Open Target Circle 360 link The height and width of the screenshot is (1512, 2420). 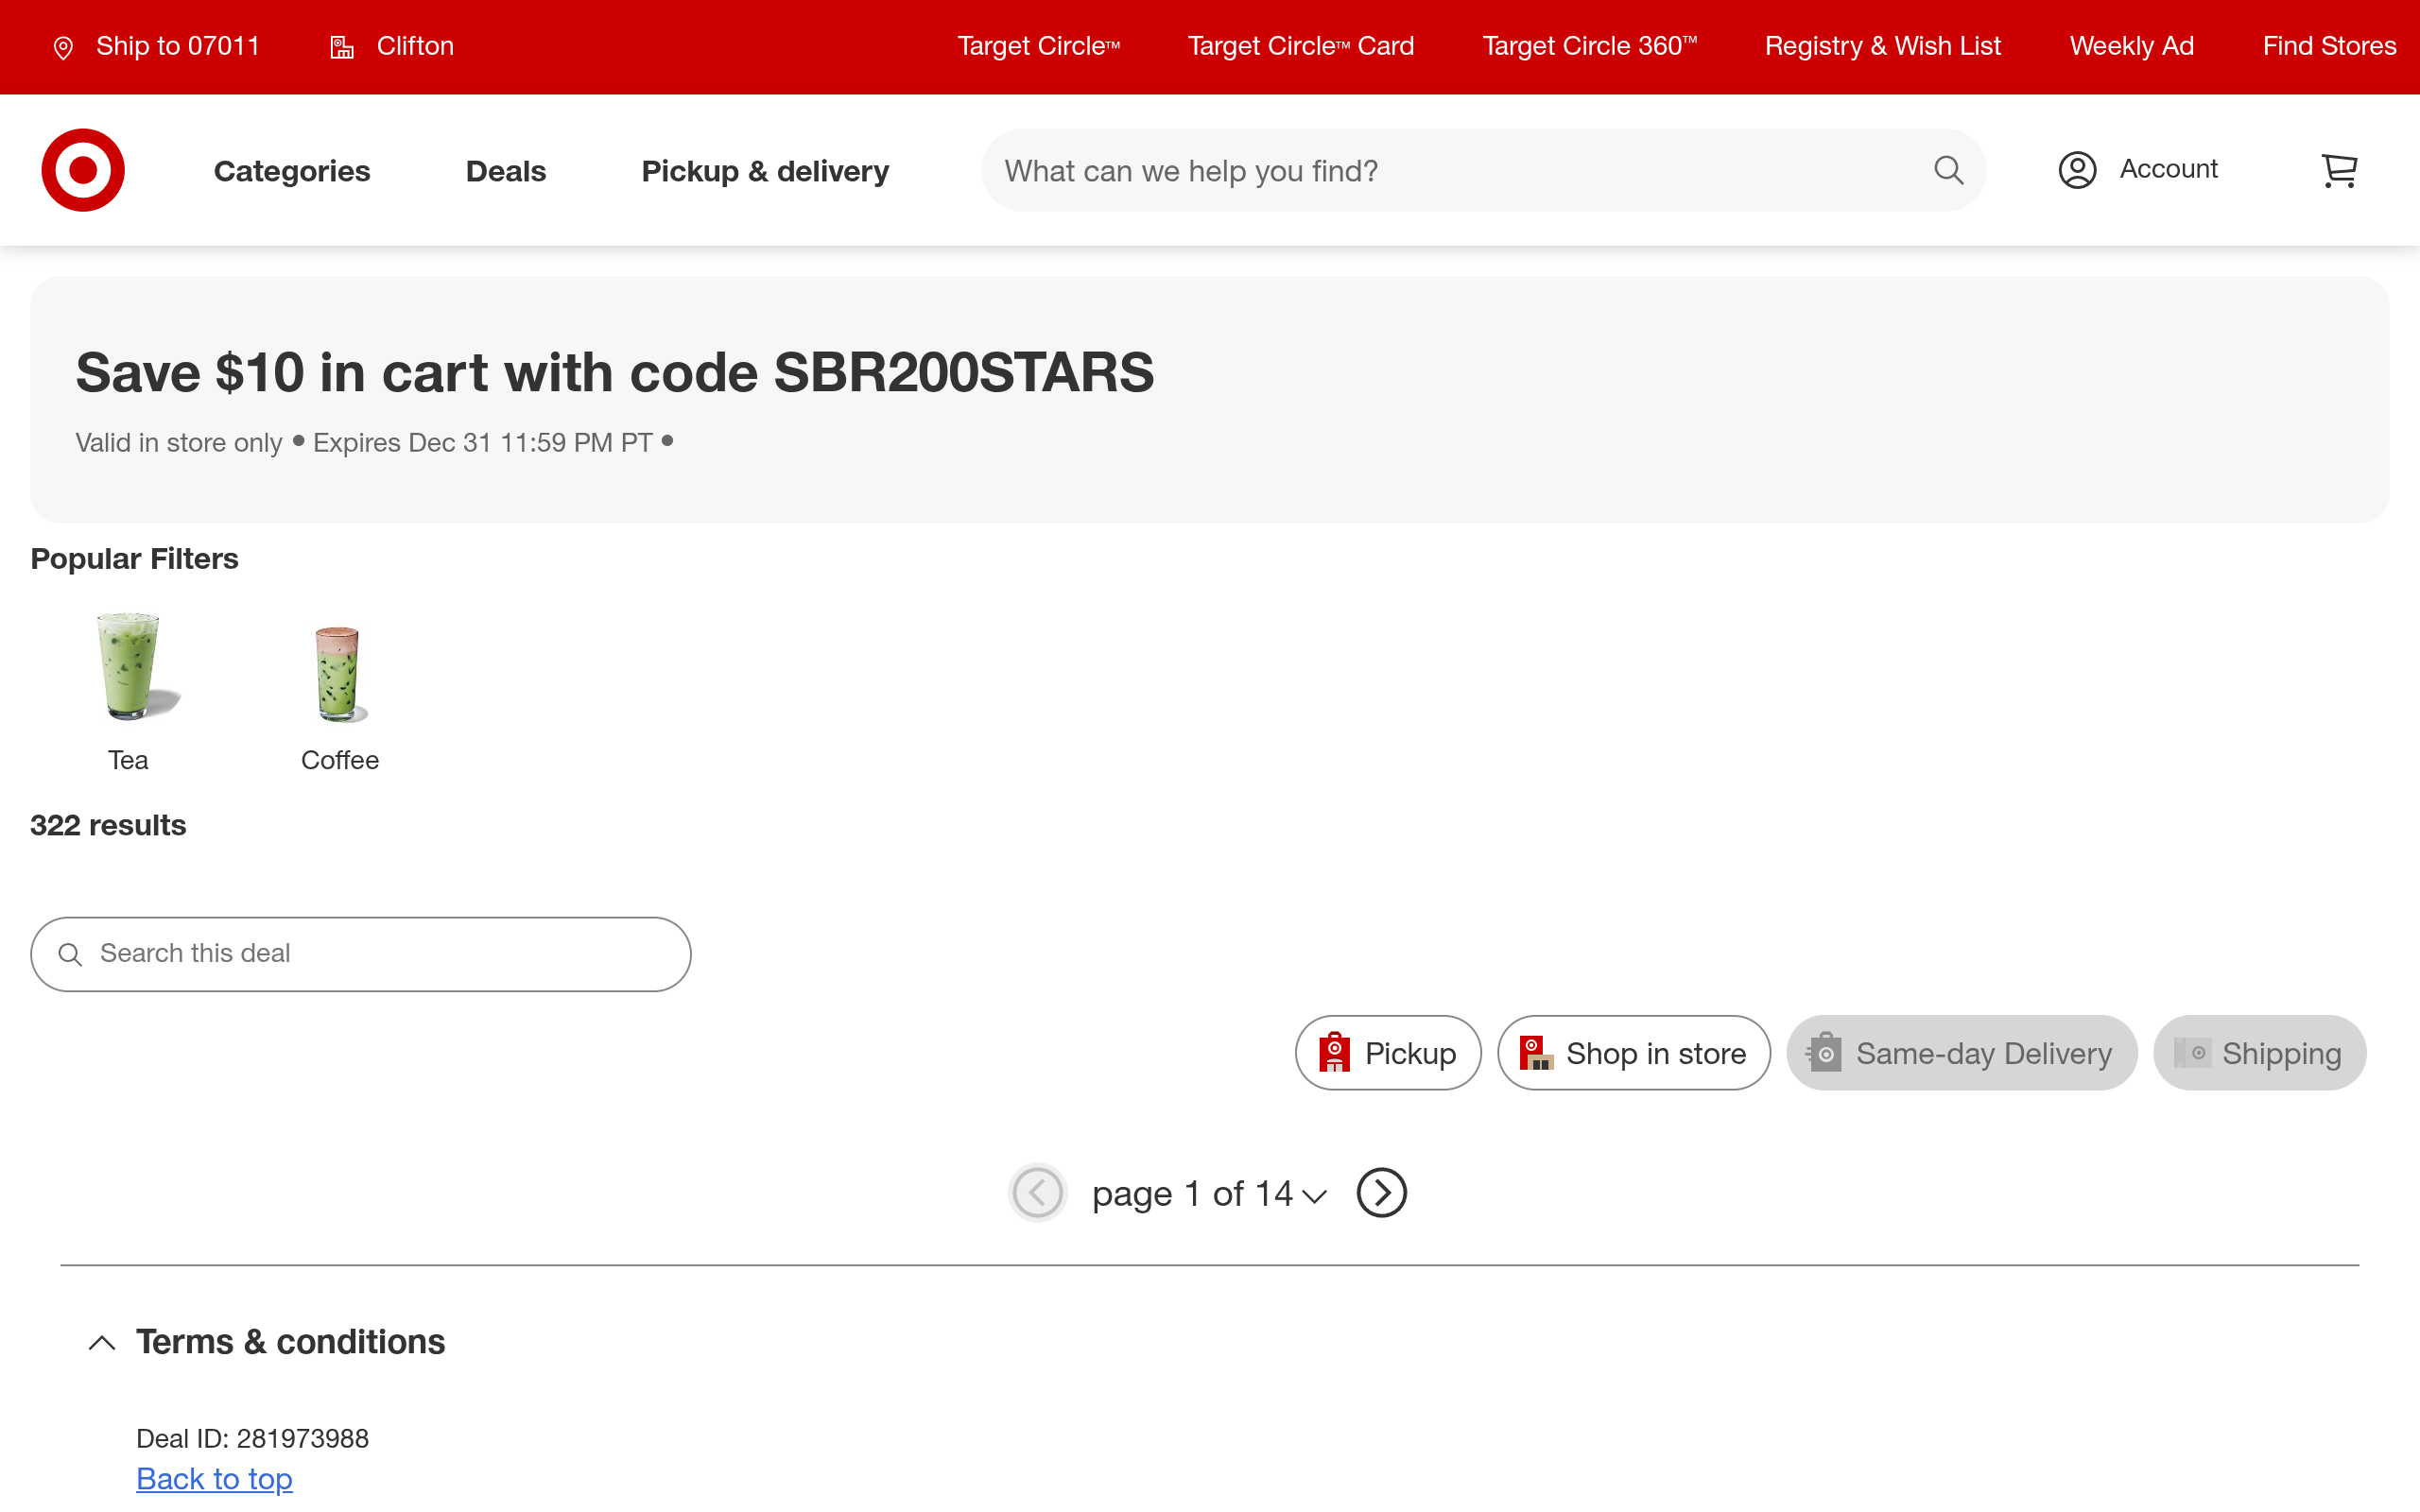click(1590, 46)
